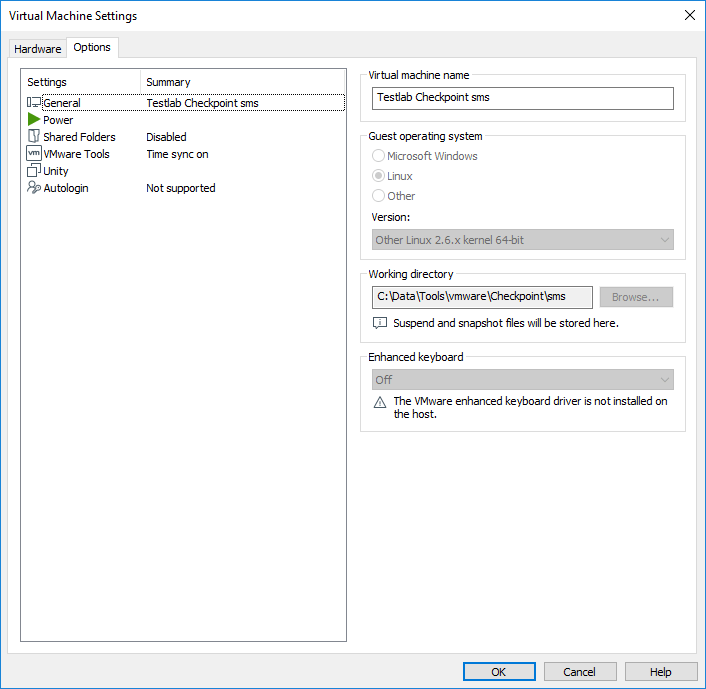Click the info icon beside snapshot files note
This screenshot has height=689, width=706.
point(380,323)
